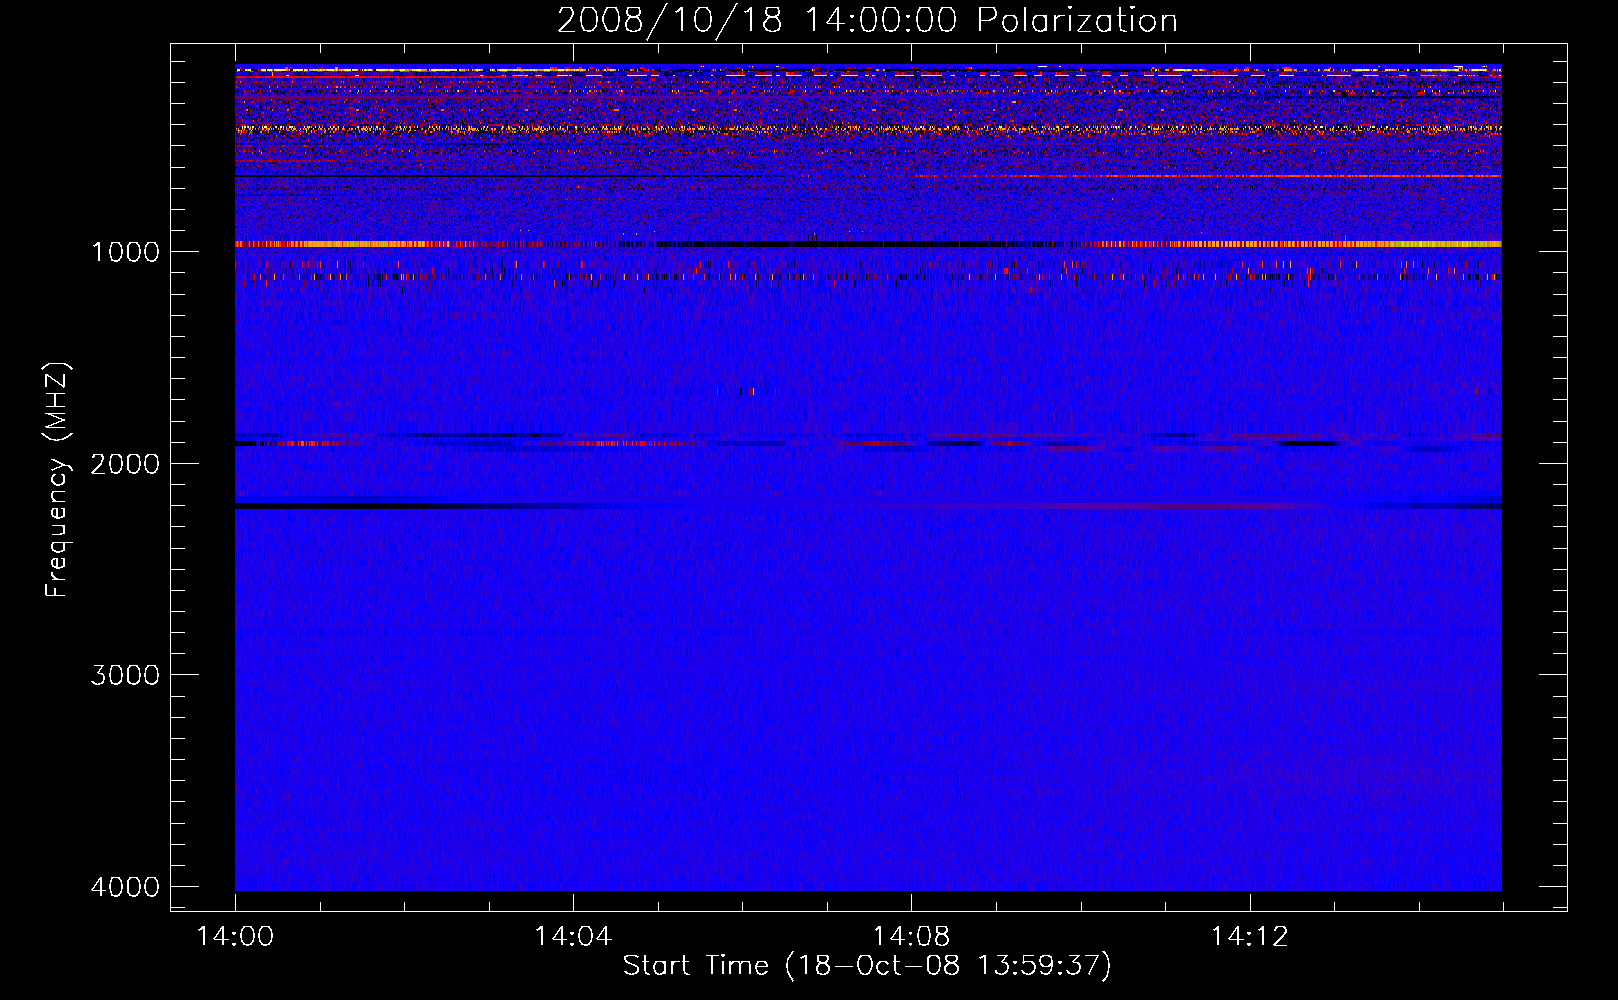
Task: Click the plot title '2008/10/18 14:00:00 Polarization'
Action: point(867,21)
